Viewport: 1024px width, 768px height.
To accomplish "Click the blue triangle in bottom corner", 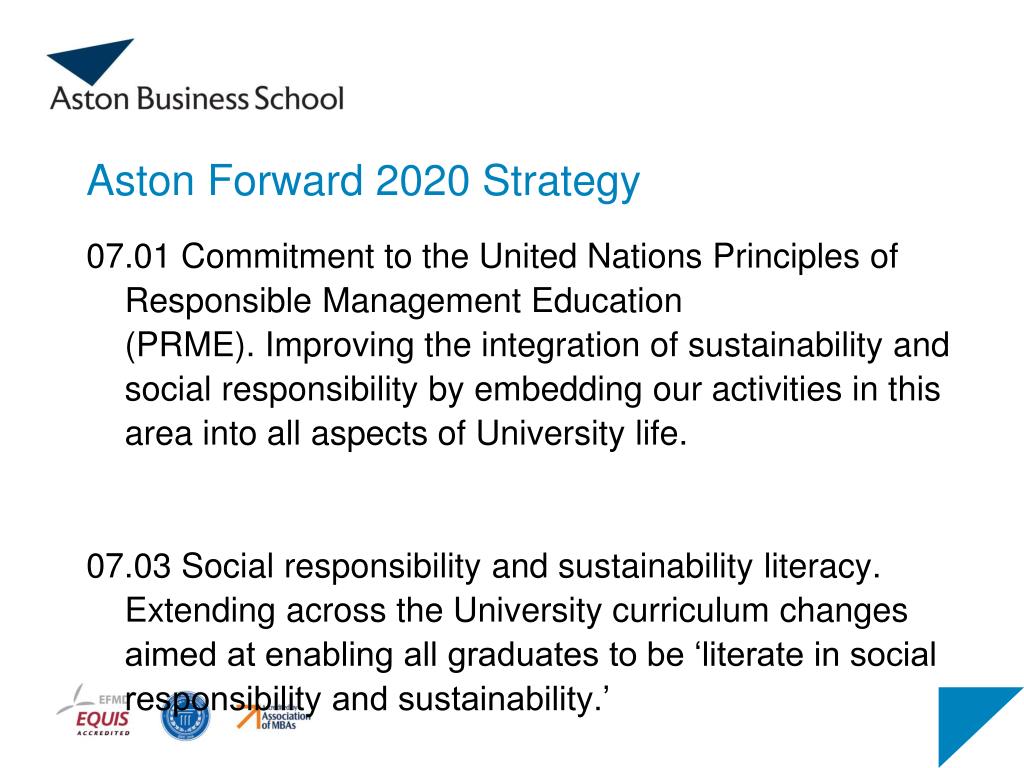I will click(x=981, y=727).
